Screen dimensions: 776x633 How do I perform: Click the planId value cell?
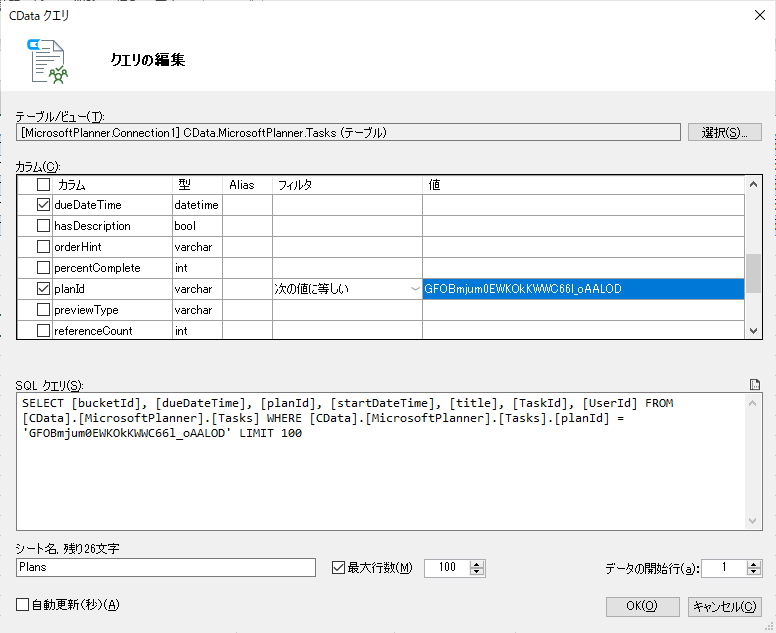(x=583, y=289)
